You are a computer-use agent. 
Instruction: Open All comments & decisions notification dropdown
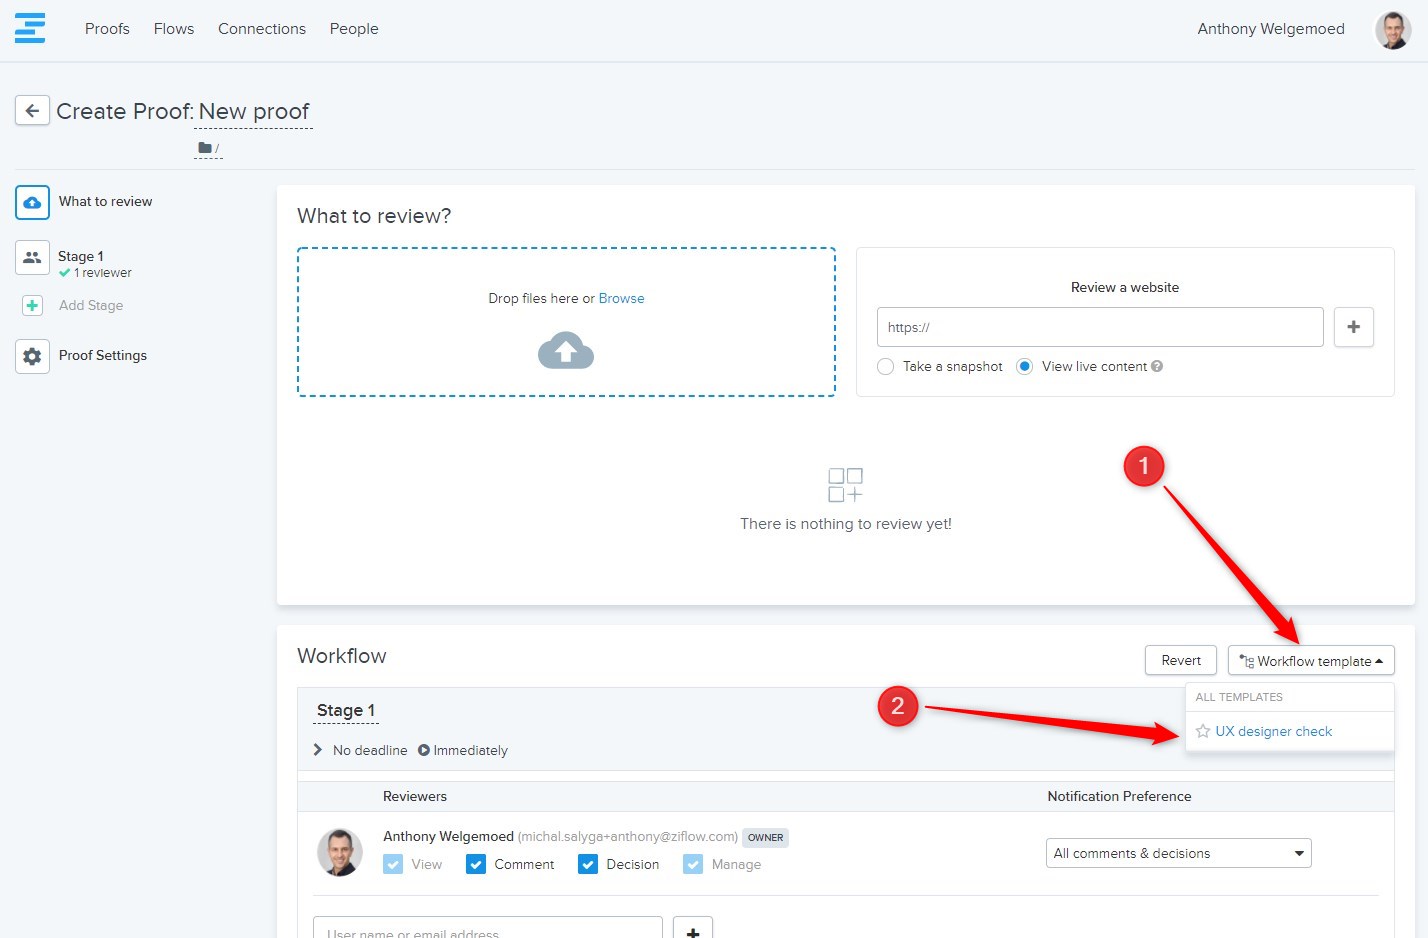pyautogui.click(x=1178, y=853)
